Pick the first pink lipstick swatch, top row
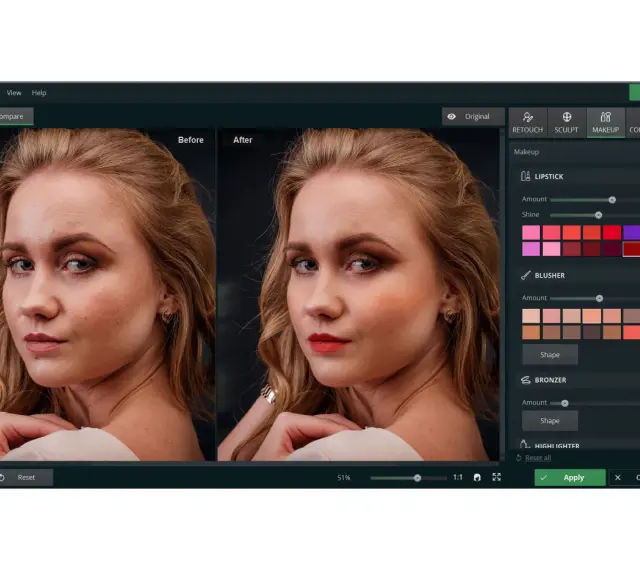Viewport: 640px width, 570px height. tap(531, 232)
